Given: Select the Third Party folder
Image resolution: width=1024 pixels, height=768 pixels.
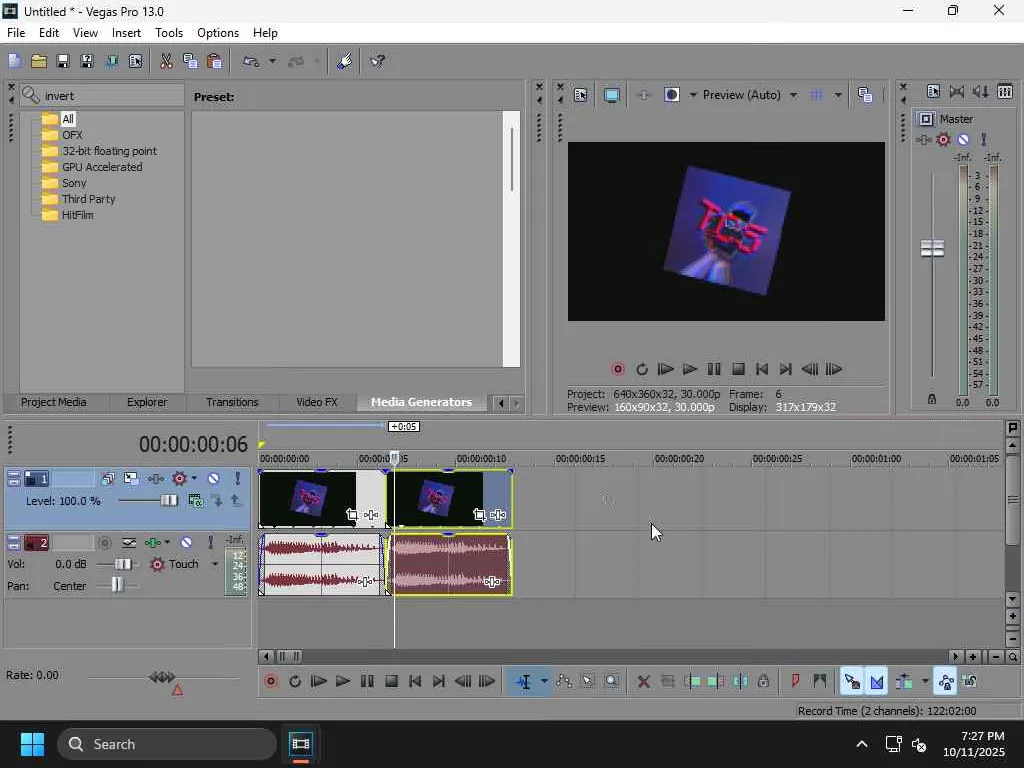Looking at the screenshot, I should pos(88,199).
